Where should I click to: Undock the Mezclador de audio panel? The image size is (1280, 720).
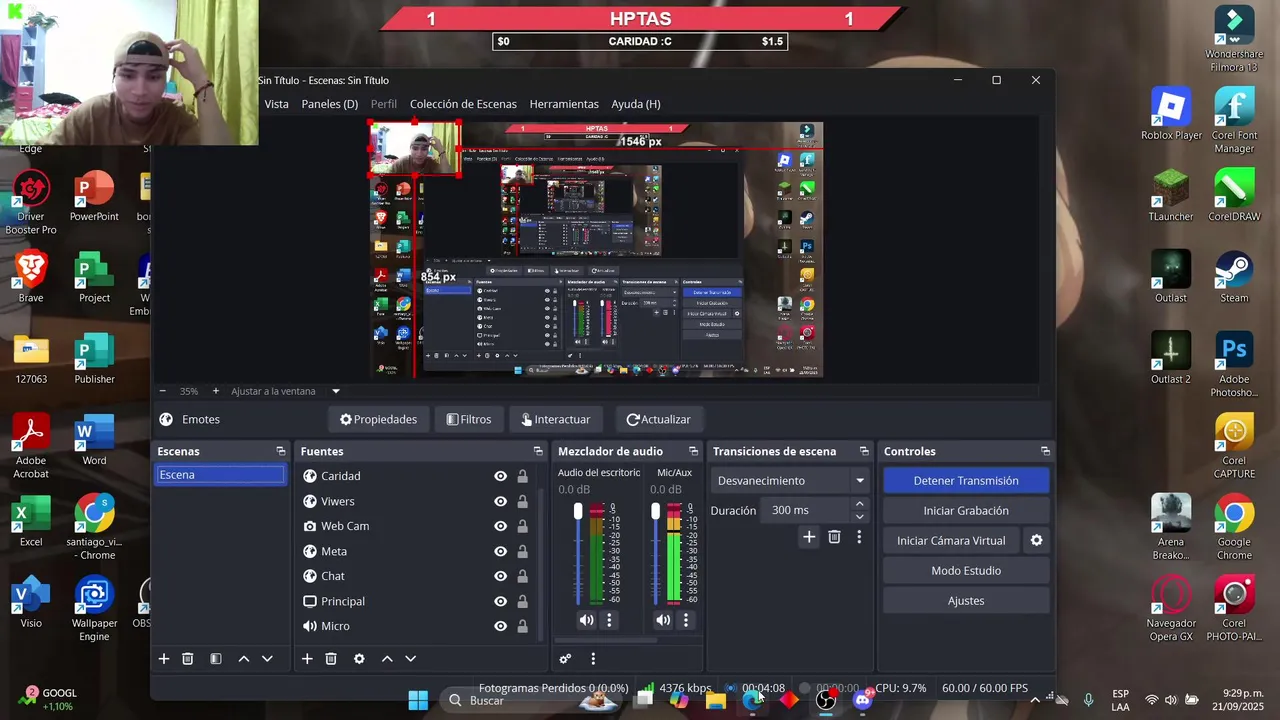coord(693,451)
